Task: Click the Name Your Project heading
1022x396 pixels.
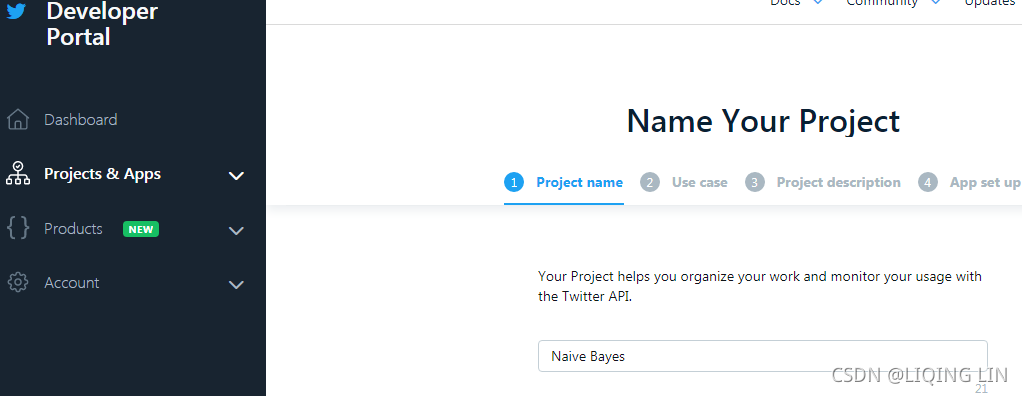Action: click(x=763, y=121)
